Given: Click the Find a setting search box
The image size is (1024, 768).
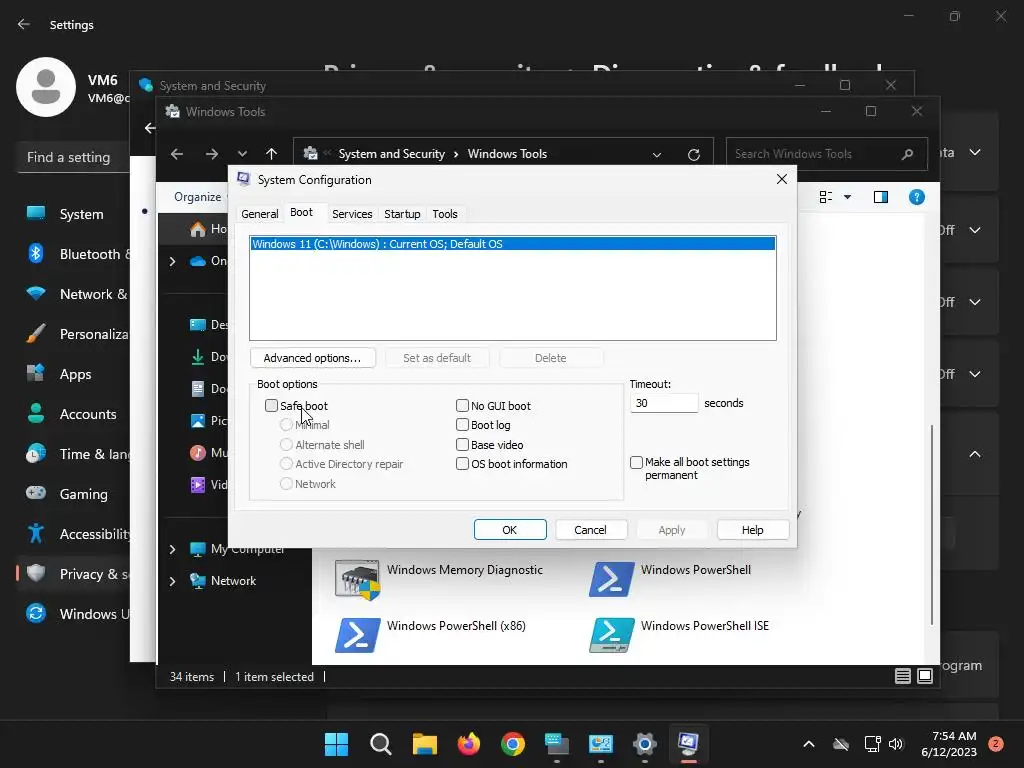Looking at the screenshot, I should click(73, 157).
